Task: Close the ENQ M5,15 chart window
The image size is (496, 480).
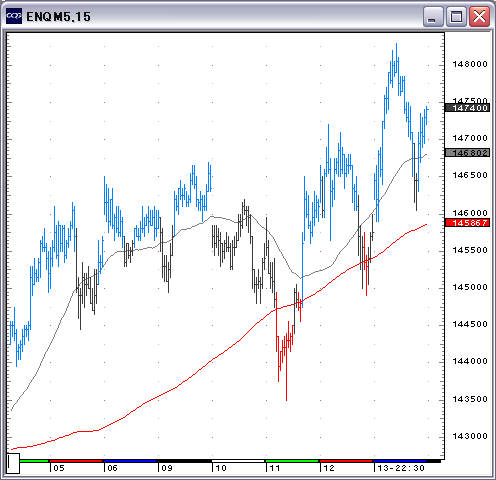Action: click(479, 16)
